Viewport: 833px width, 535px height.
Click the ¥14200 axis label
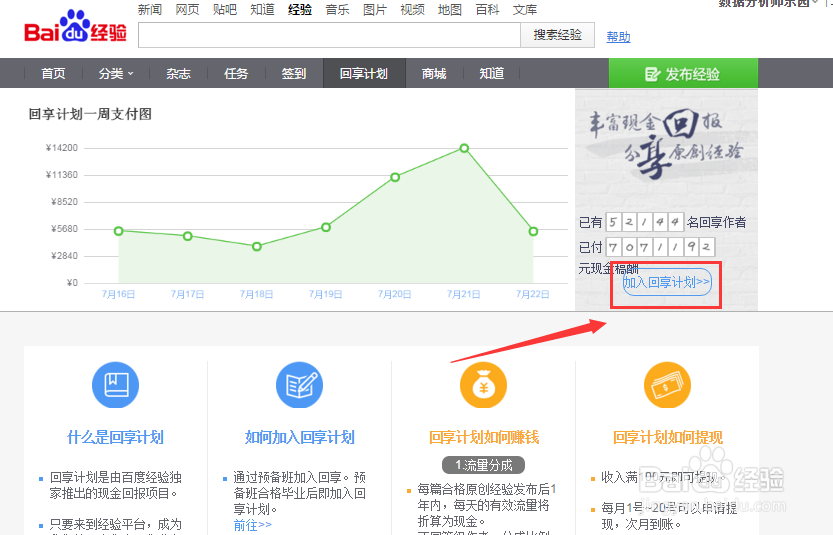62,148
